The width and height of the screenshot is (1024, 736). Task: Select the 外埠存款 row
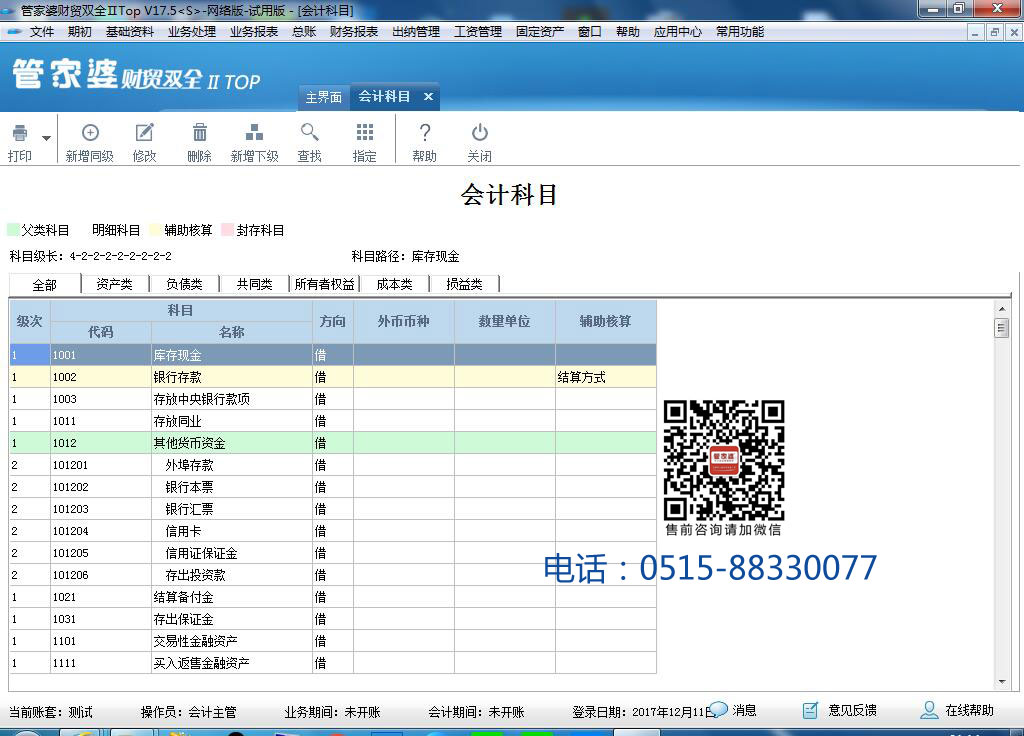(x=333, y=465)
